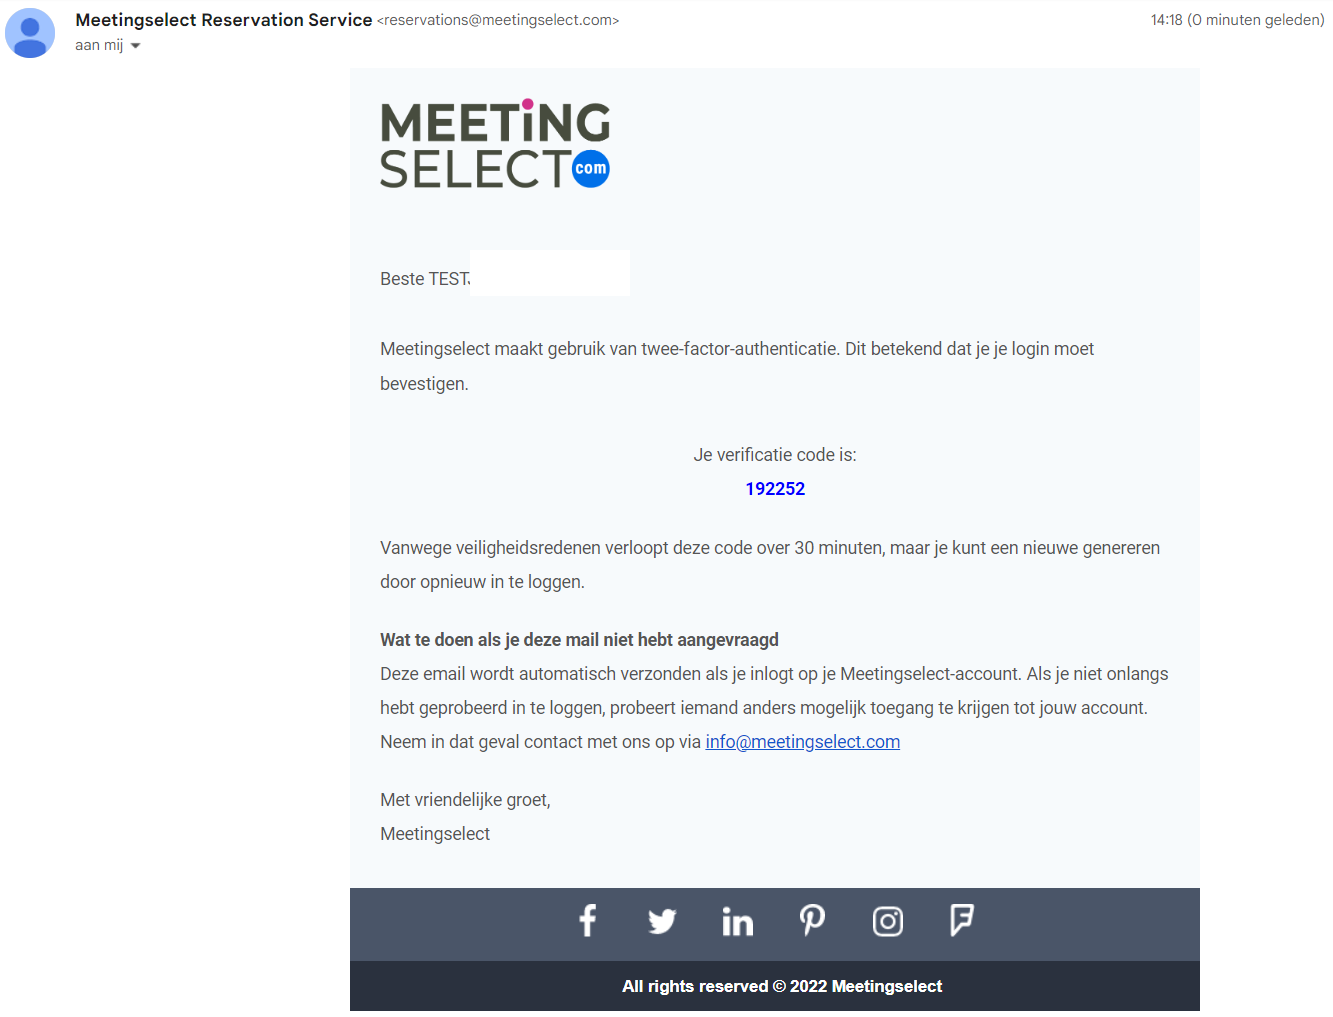Visit the LinkedIn footer icon
The height and width of the screenshot is (1017, 1333).
point(737,921)
